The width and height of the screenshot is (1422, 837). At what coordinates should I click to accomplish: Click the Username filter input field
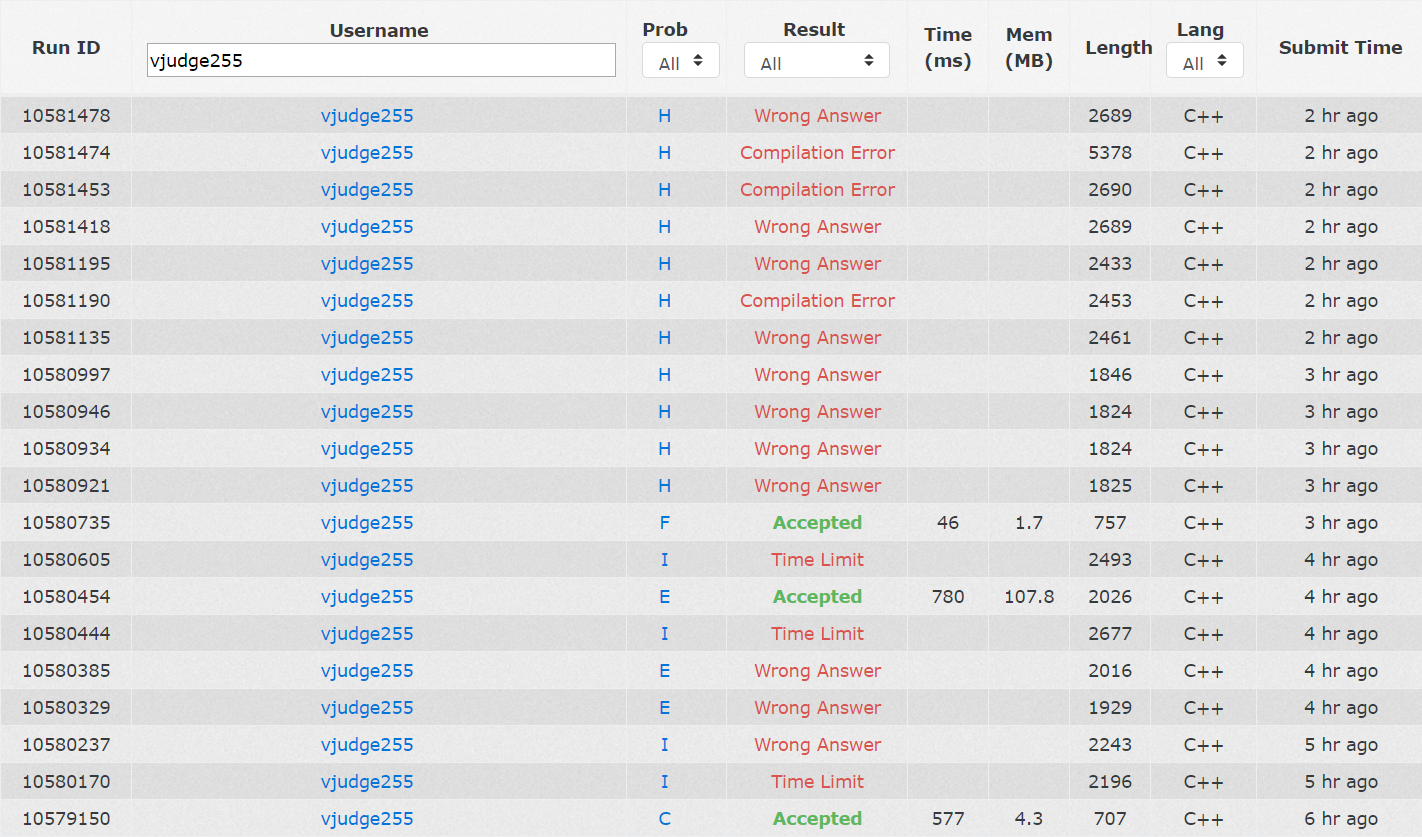click(x=380, y=60)
